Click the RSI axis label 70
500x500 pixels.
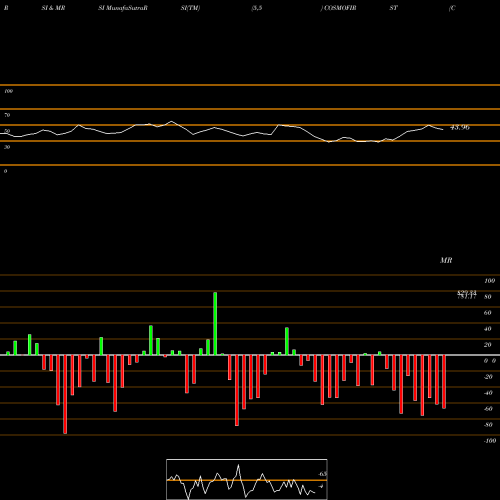click(x=7, y=115)
